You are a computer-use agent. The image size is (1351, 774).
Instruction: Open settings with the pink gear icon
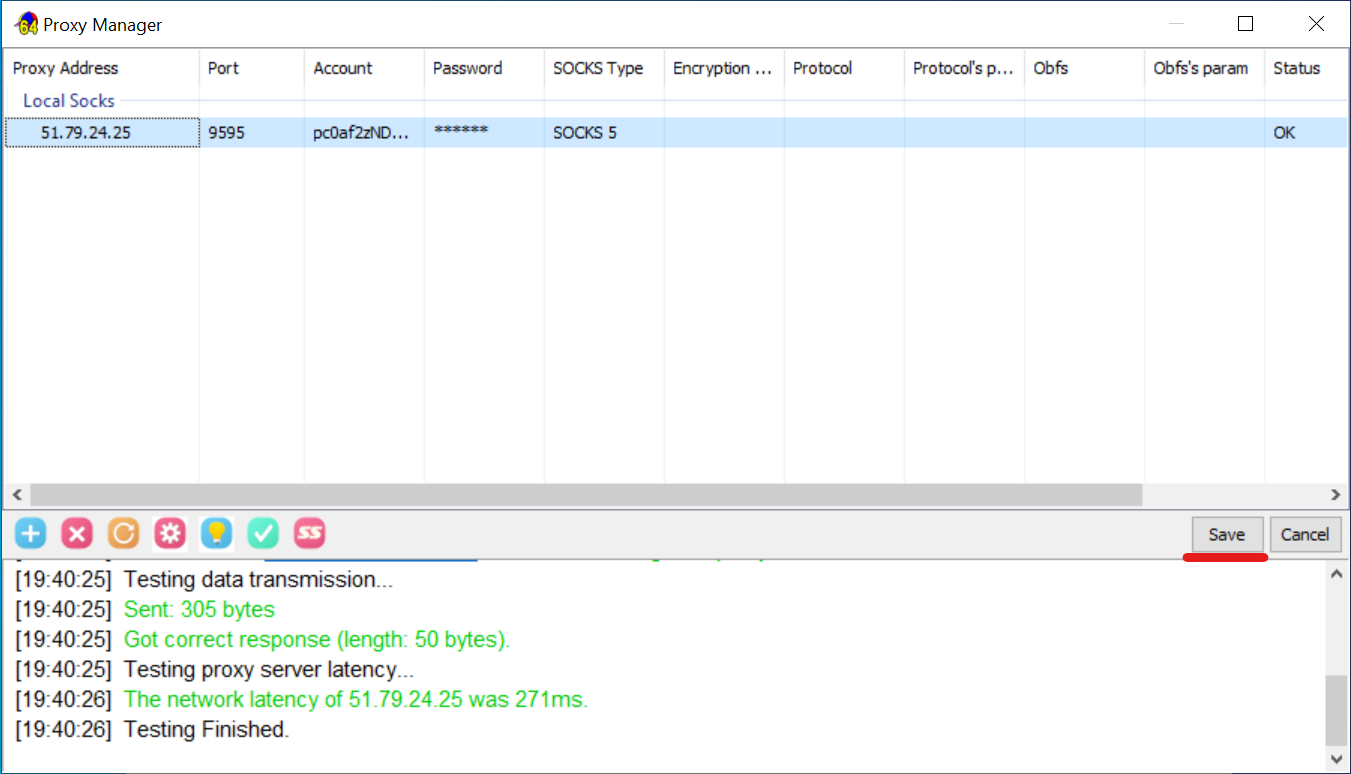[170, 534]
